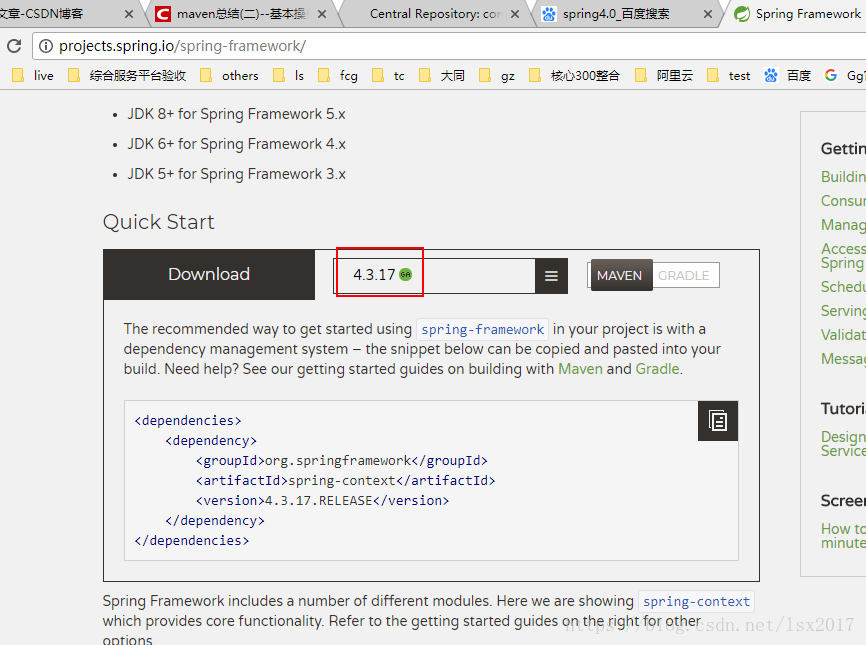This screenshot has width=866, height=645.
Task: Select the GRADLE build toggle
Action: click(684, 275)
